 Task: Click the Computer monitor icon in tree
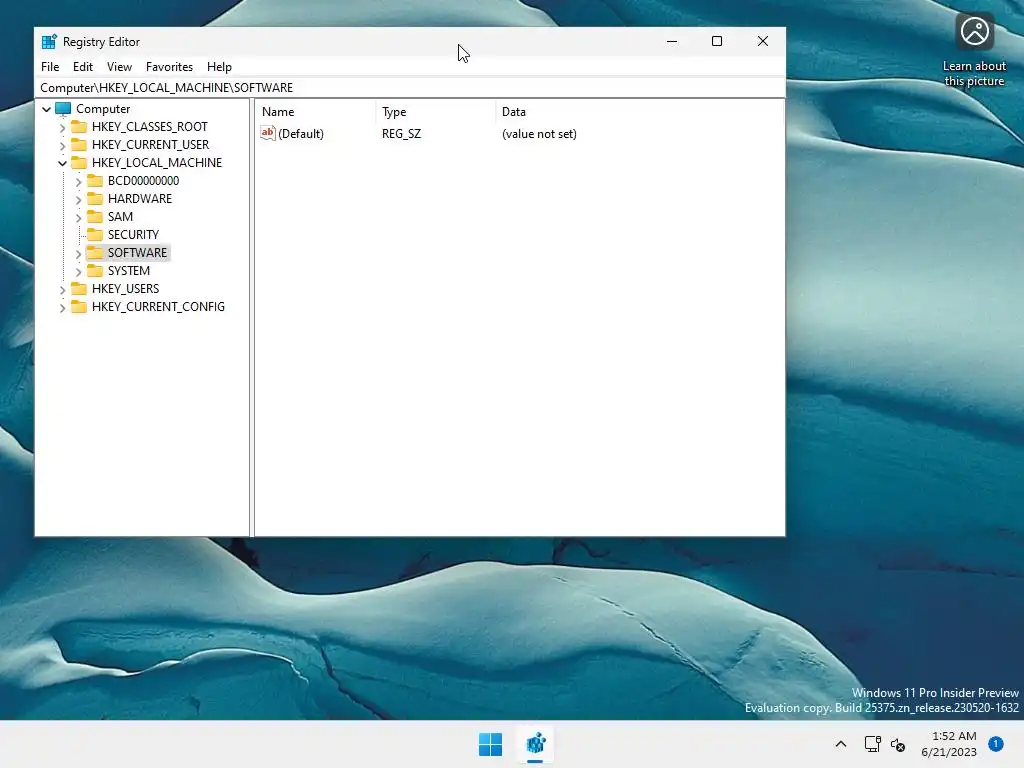point(63,109)
